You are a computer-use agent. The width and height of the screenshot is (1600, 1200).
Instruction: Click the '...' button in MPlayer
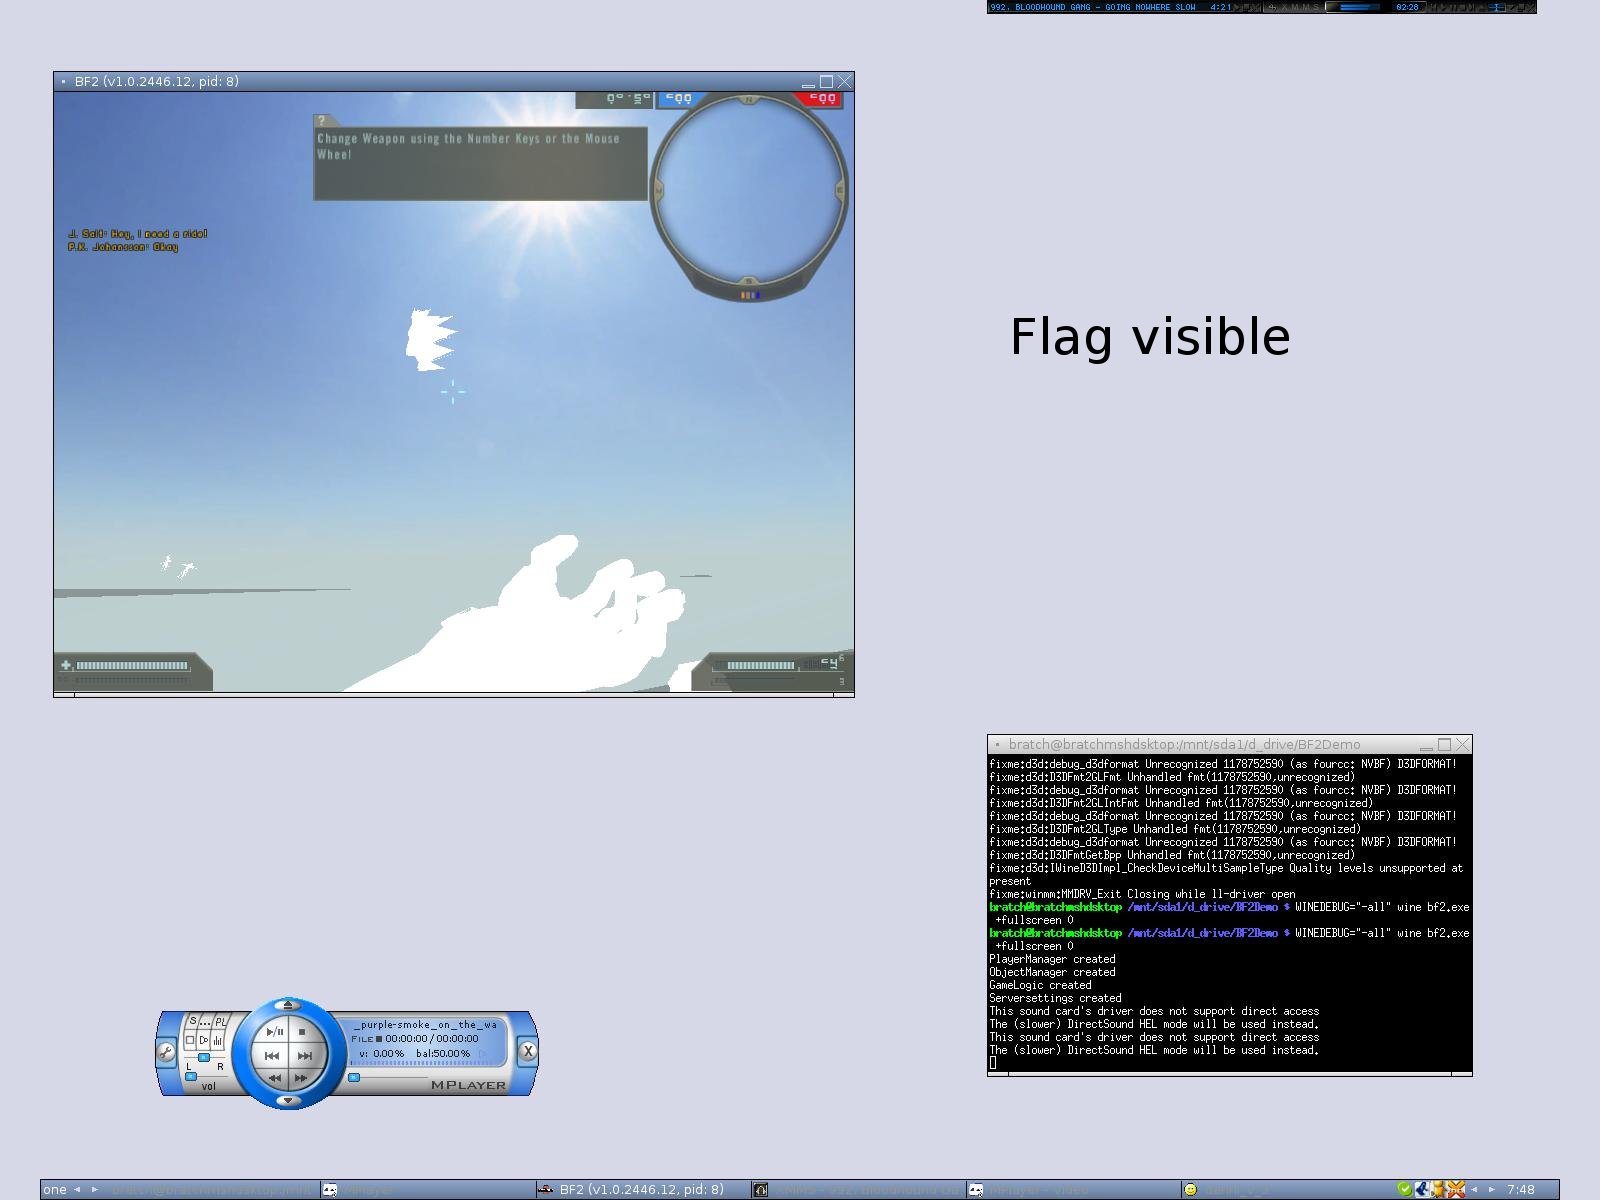205,1022
